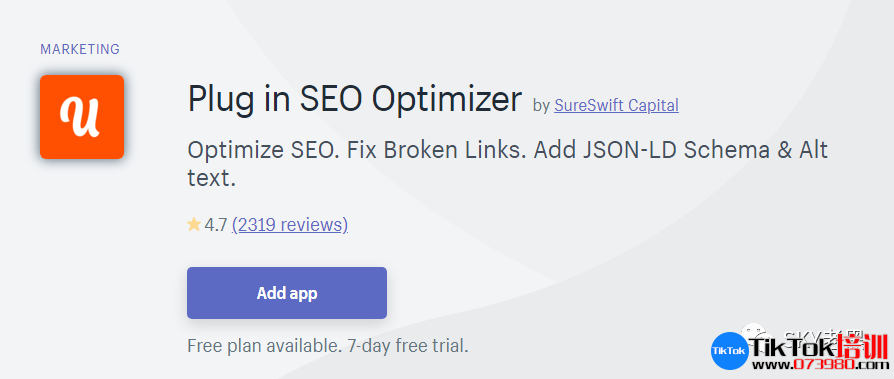The height and width of the screenshot is (379, 894).
Task: Click the 4.7 rating number
Action: (x=216, y=225)
